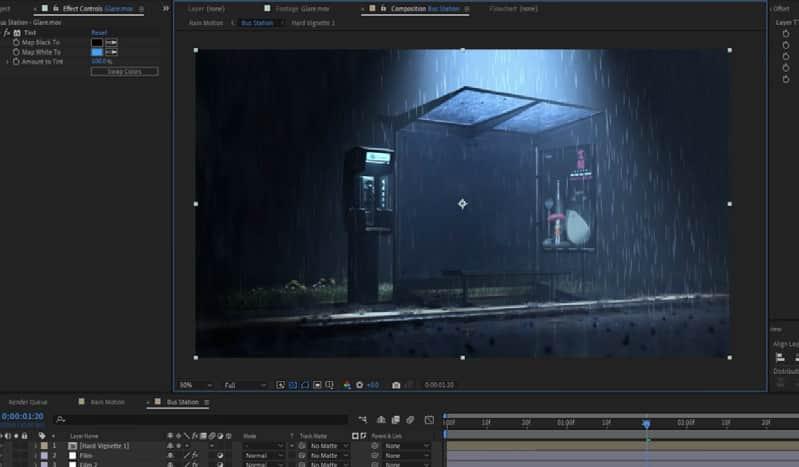Pick Map Black To color with eyedropper

112,43
